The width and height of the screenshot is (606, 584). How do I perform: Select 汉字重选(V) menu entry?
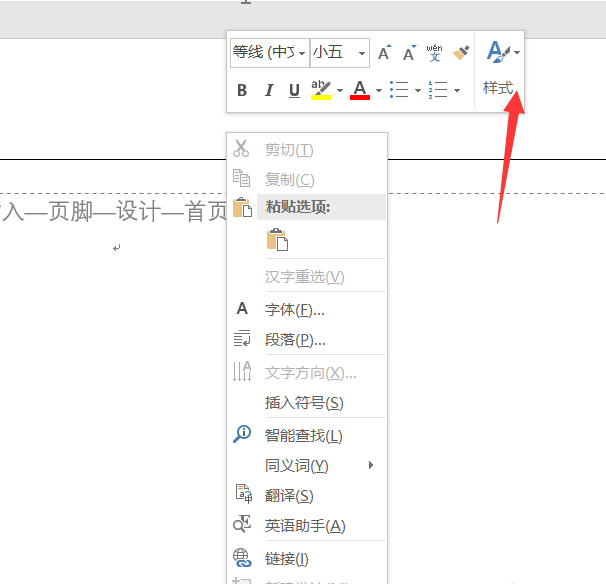pos(307,277)
